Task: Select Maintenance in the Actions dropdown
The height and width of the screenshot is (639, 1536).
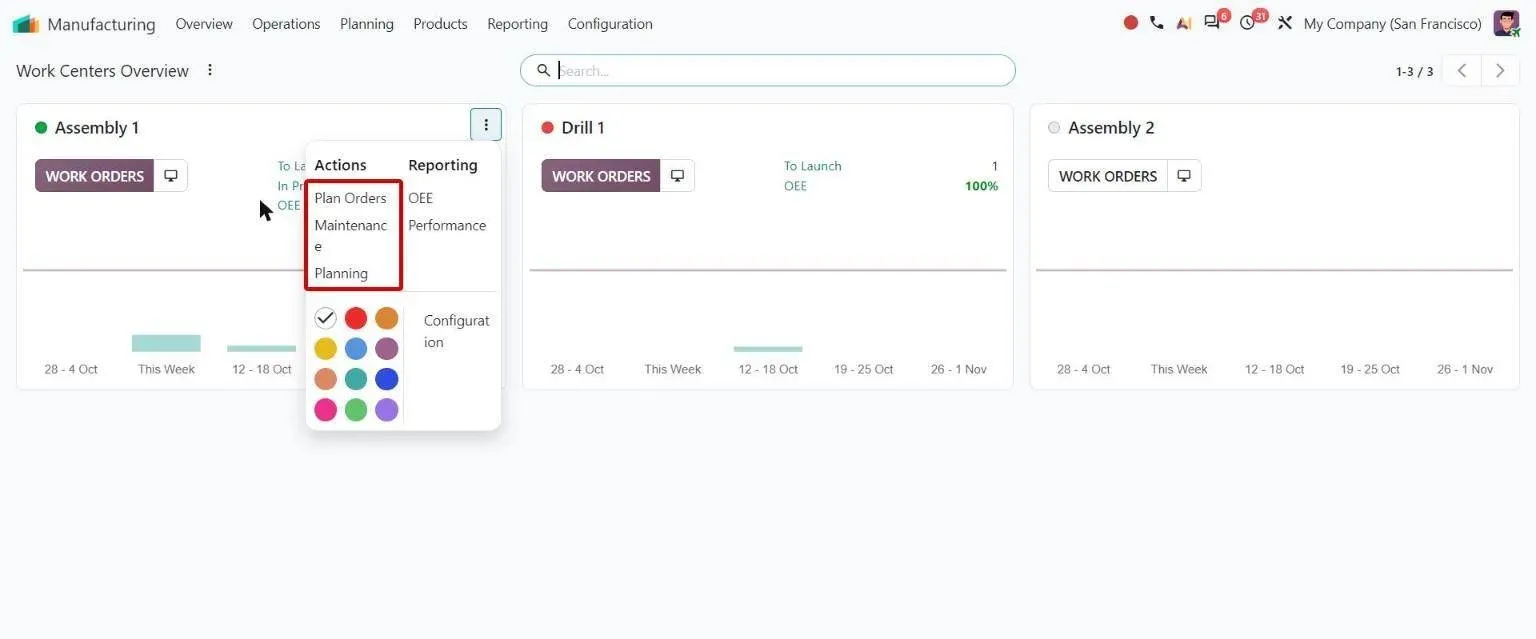Action: 350,235
